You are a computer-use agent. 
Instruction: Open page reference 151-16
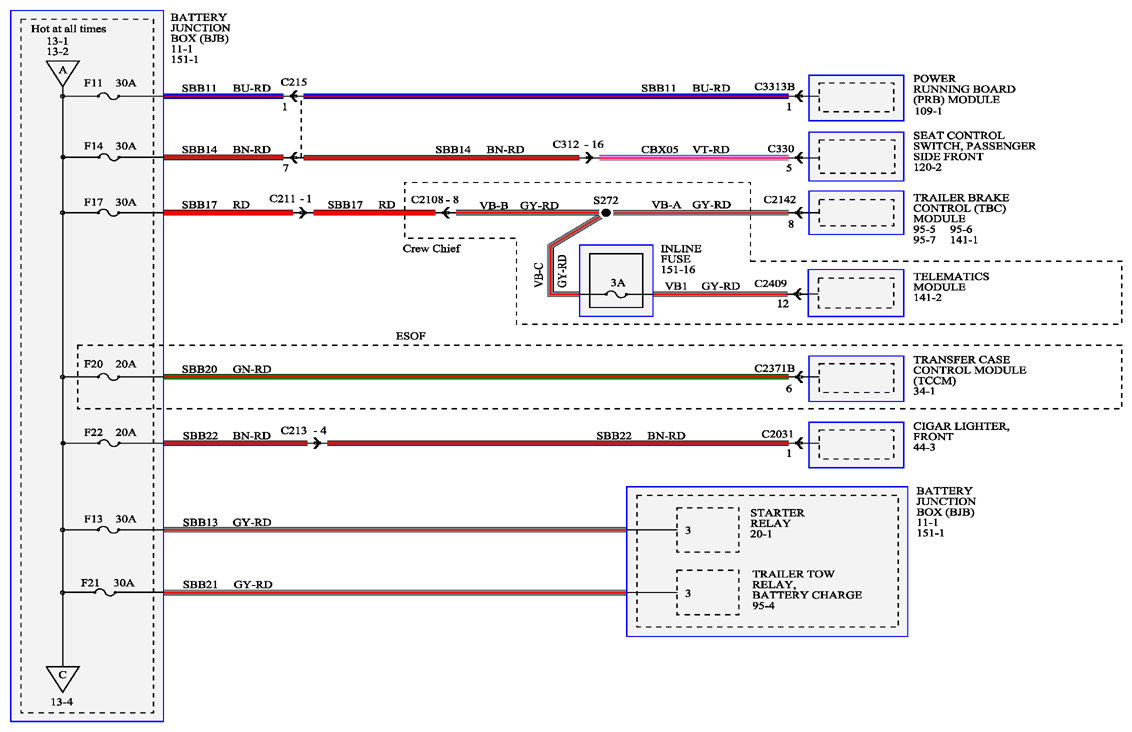(x=678, y=270)
